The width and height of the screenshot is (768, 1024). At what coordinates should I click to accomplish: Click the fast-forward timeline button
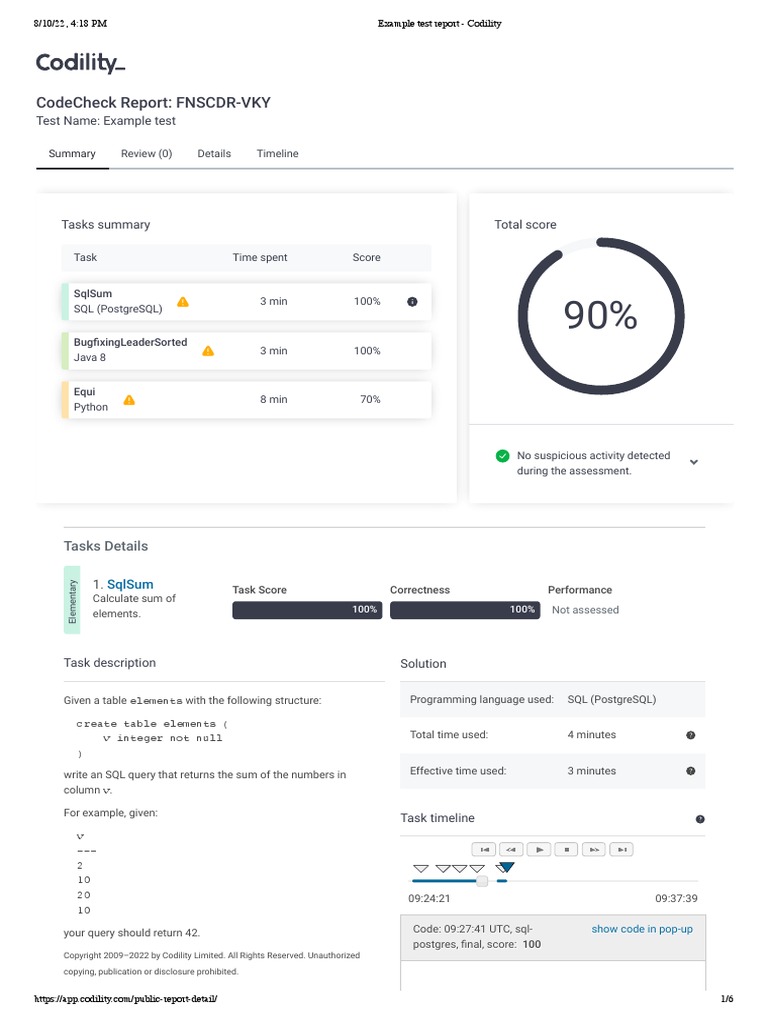click(594, 850)
